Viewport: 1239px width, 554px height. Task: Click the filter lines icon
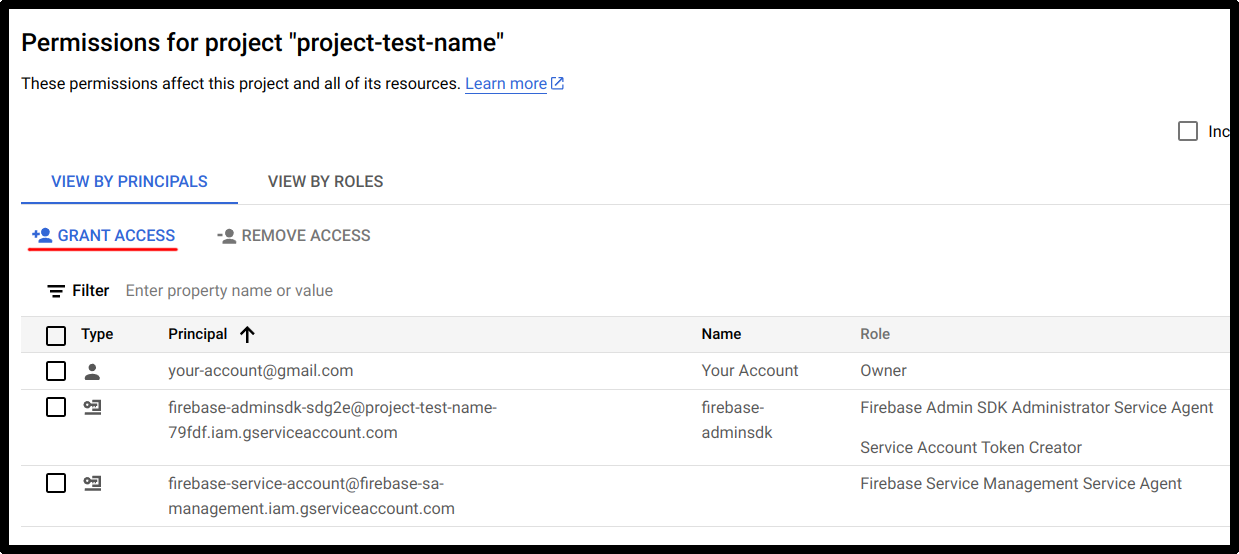(56, 291)
